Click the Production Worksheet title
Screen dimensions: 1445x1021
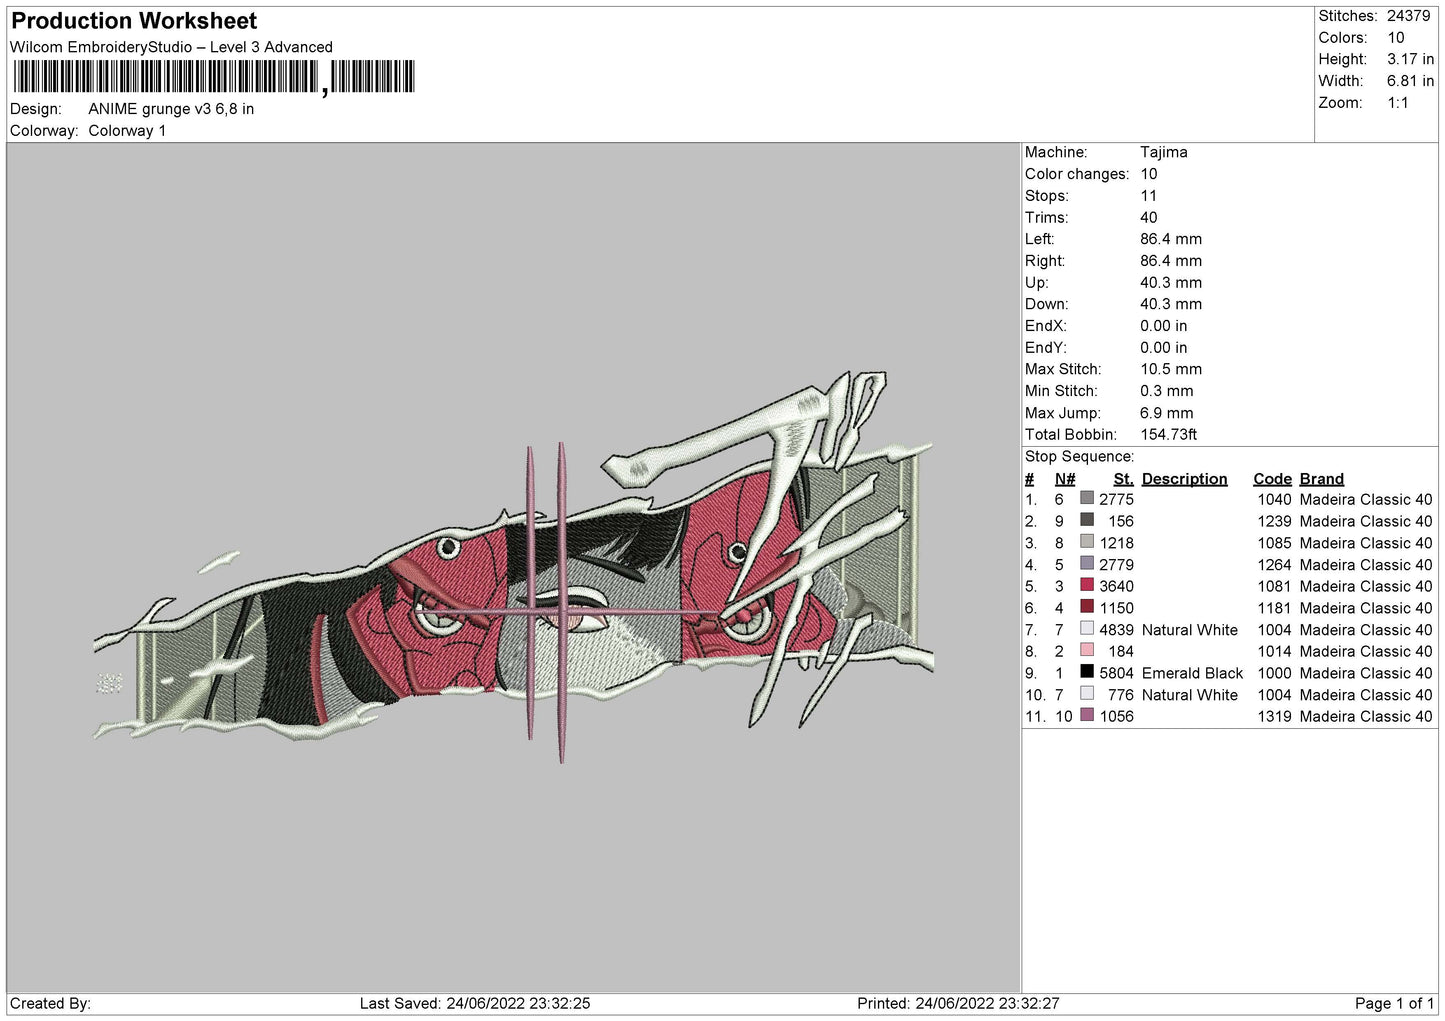point(134,21)
